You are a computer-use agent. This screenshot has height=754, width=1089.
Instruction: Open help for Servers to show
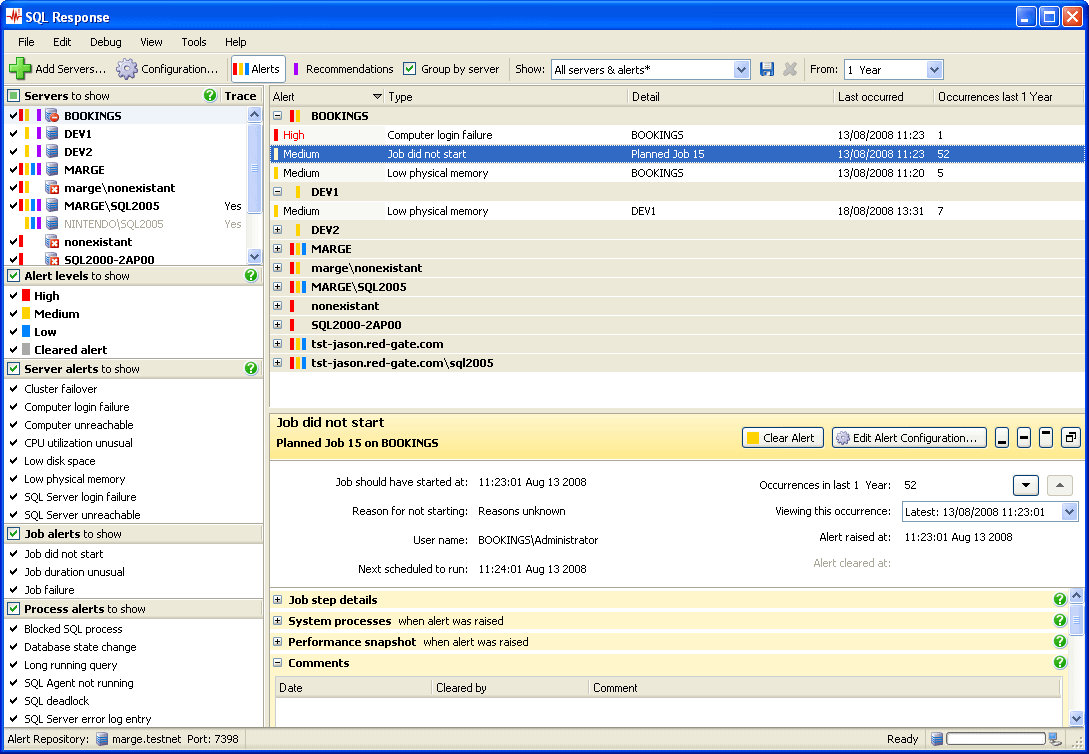point(210,96)
